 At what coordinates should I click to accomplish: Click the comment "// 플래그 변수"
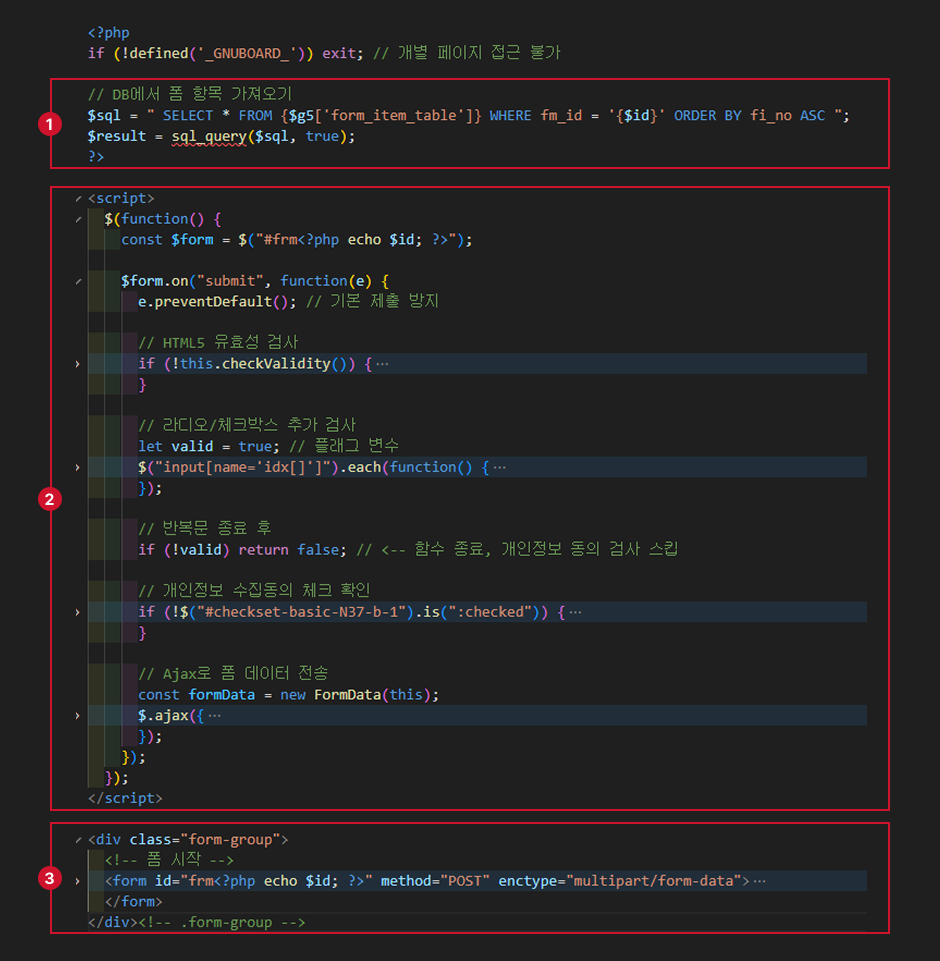point(344,446)
